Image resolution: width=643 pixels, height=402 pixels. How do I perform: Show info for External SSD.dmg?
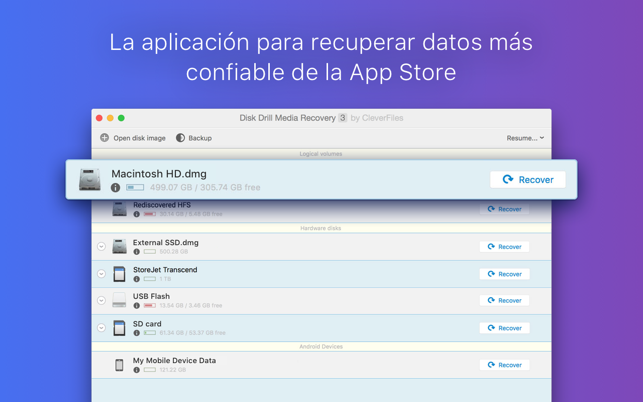pos(137,252)
